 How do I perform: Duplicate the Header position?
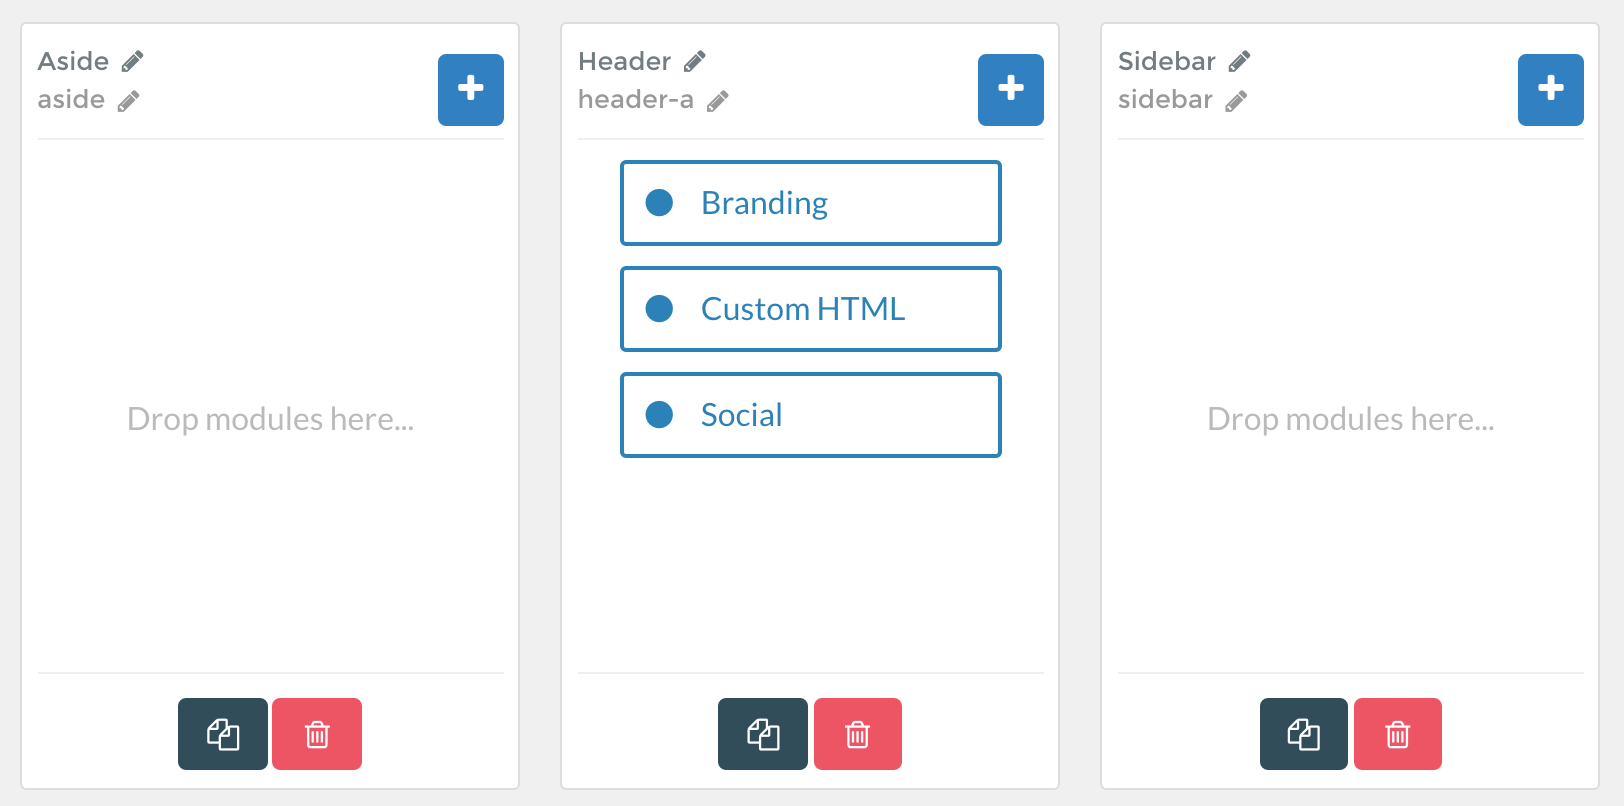click(x=763, y=734)
